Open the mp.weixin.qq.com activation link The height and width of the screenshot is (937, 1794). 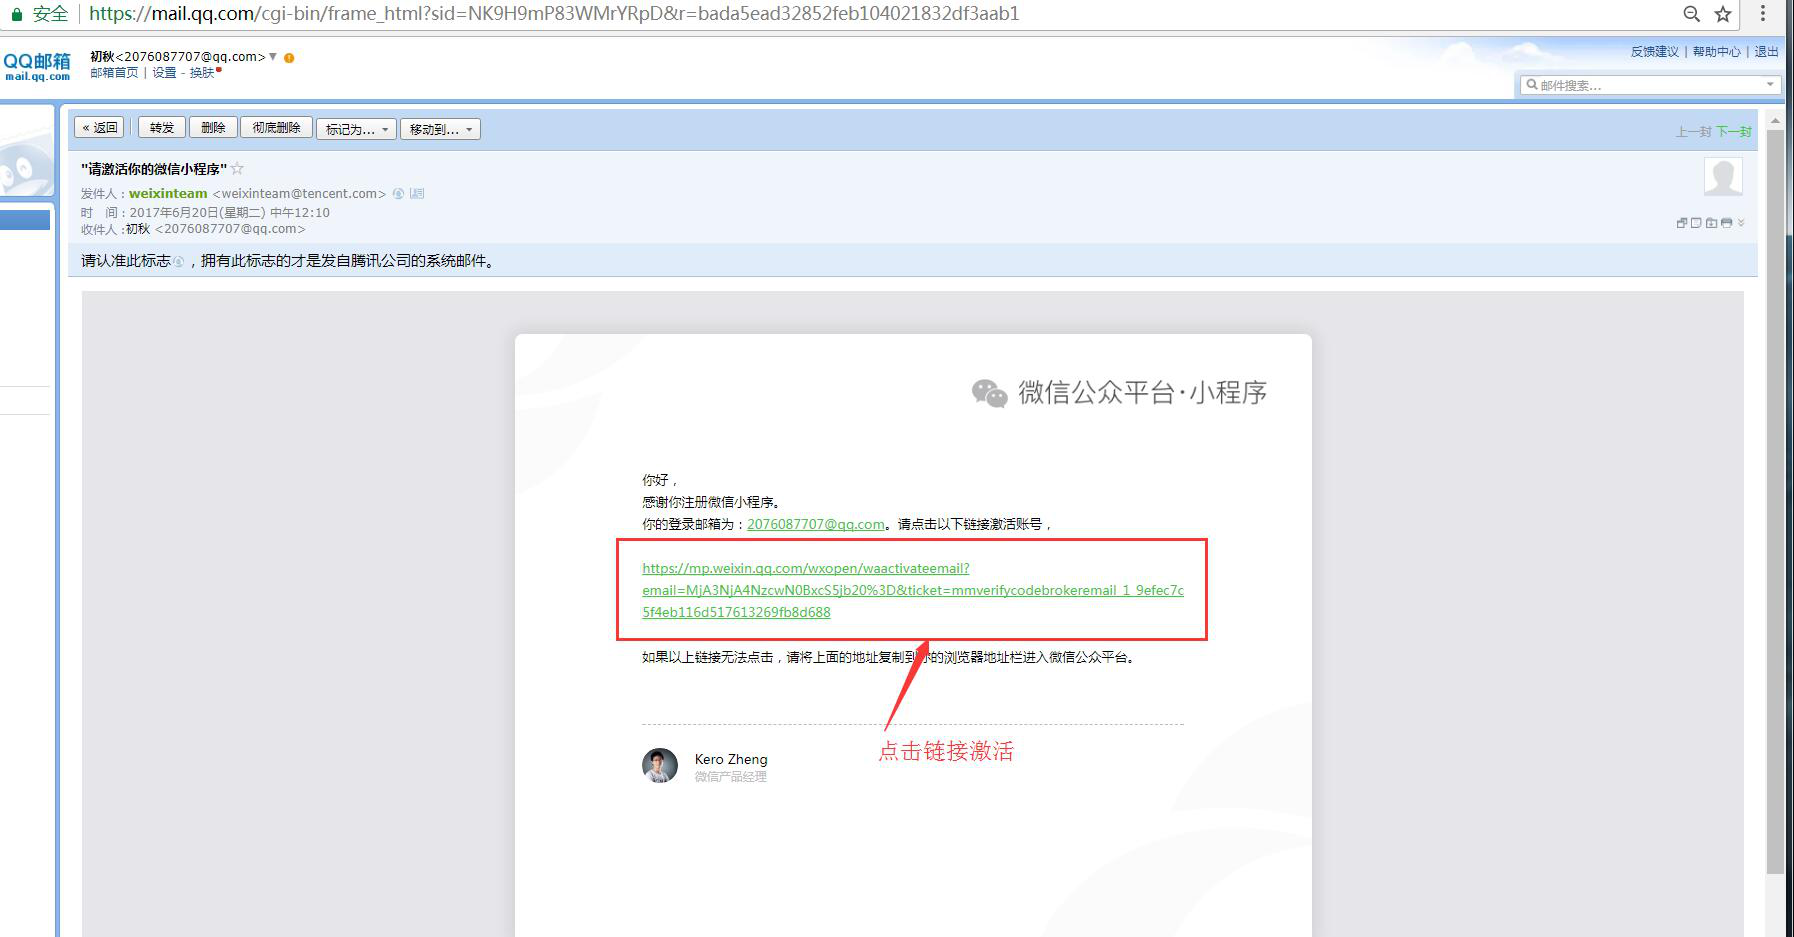click(913, 590)
